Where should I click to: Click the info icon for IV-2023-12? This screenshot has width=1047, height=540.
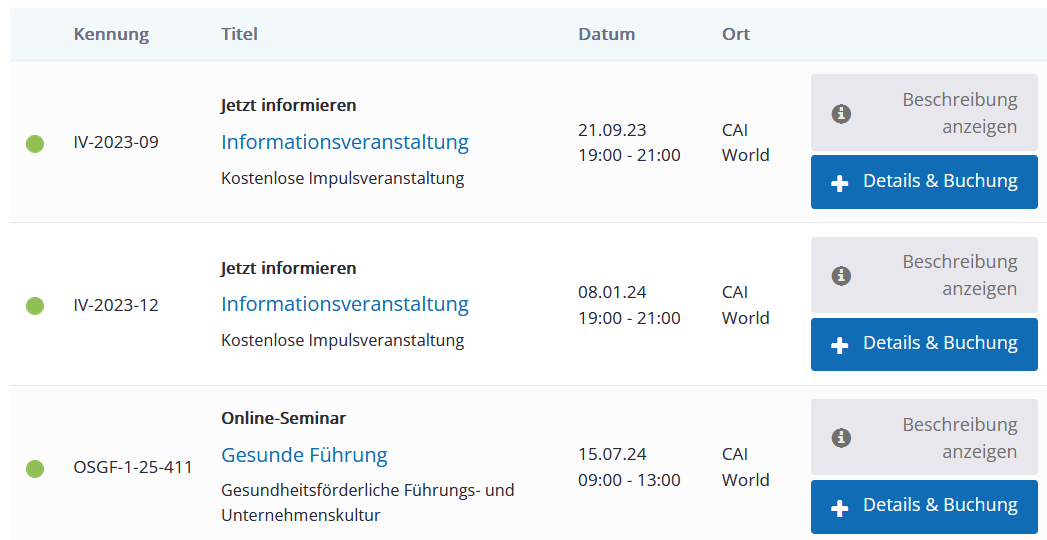[841, 276]
